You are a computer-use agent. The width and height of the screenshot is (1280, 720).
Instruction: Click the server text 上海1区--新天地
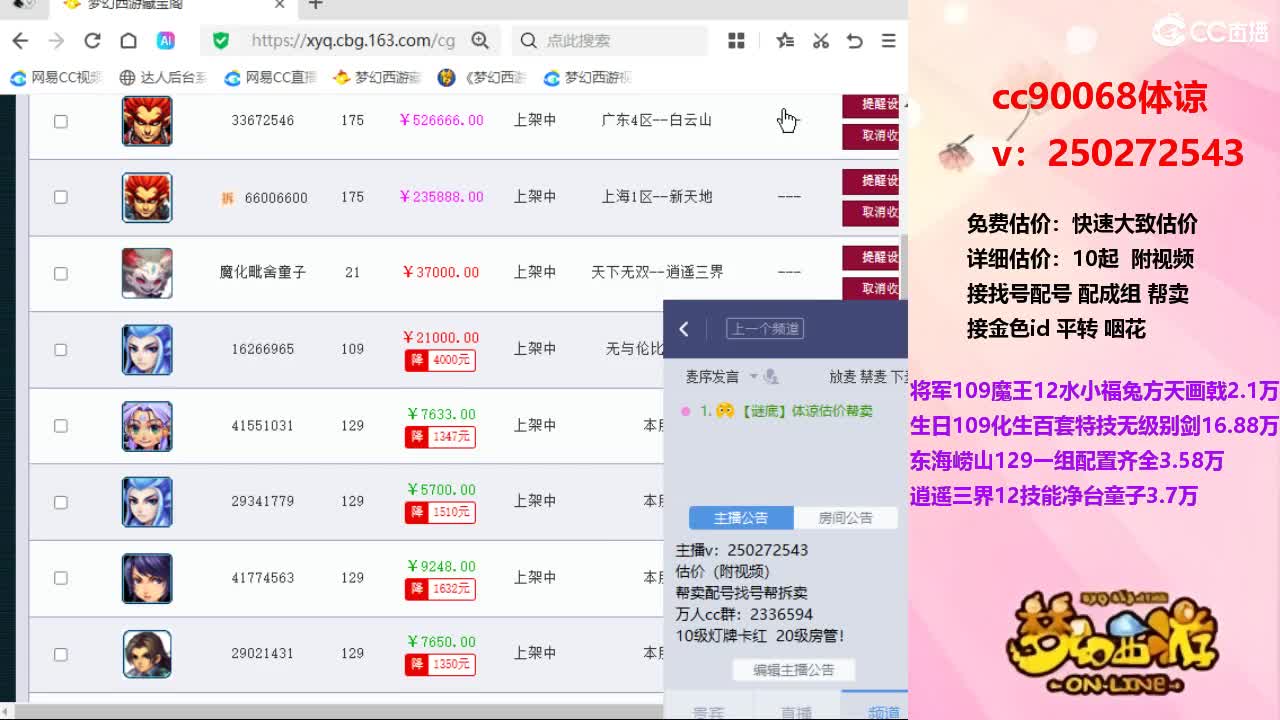(656, 197)
